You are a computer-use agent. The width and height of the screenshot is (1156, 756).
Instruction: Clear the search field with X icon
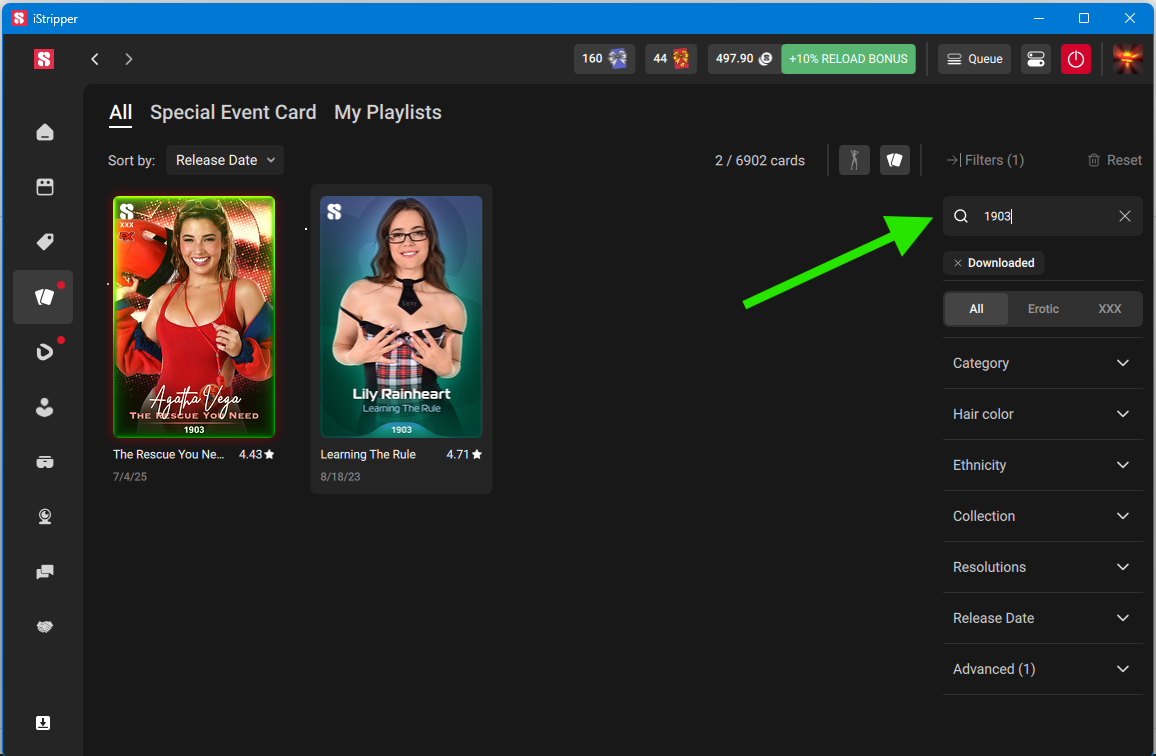pos(1124,216)
